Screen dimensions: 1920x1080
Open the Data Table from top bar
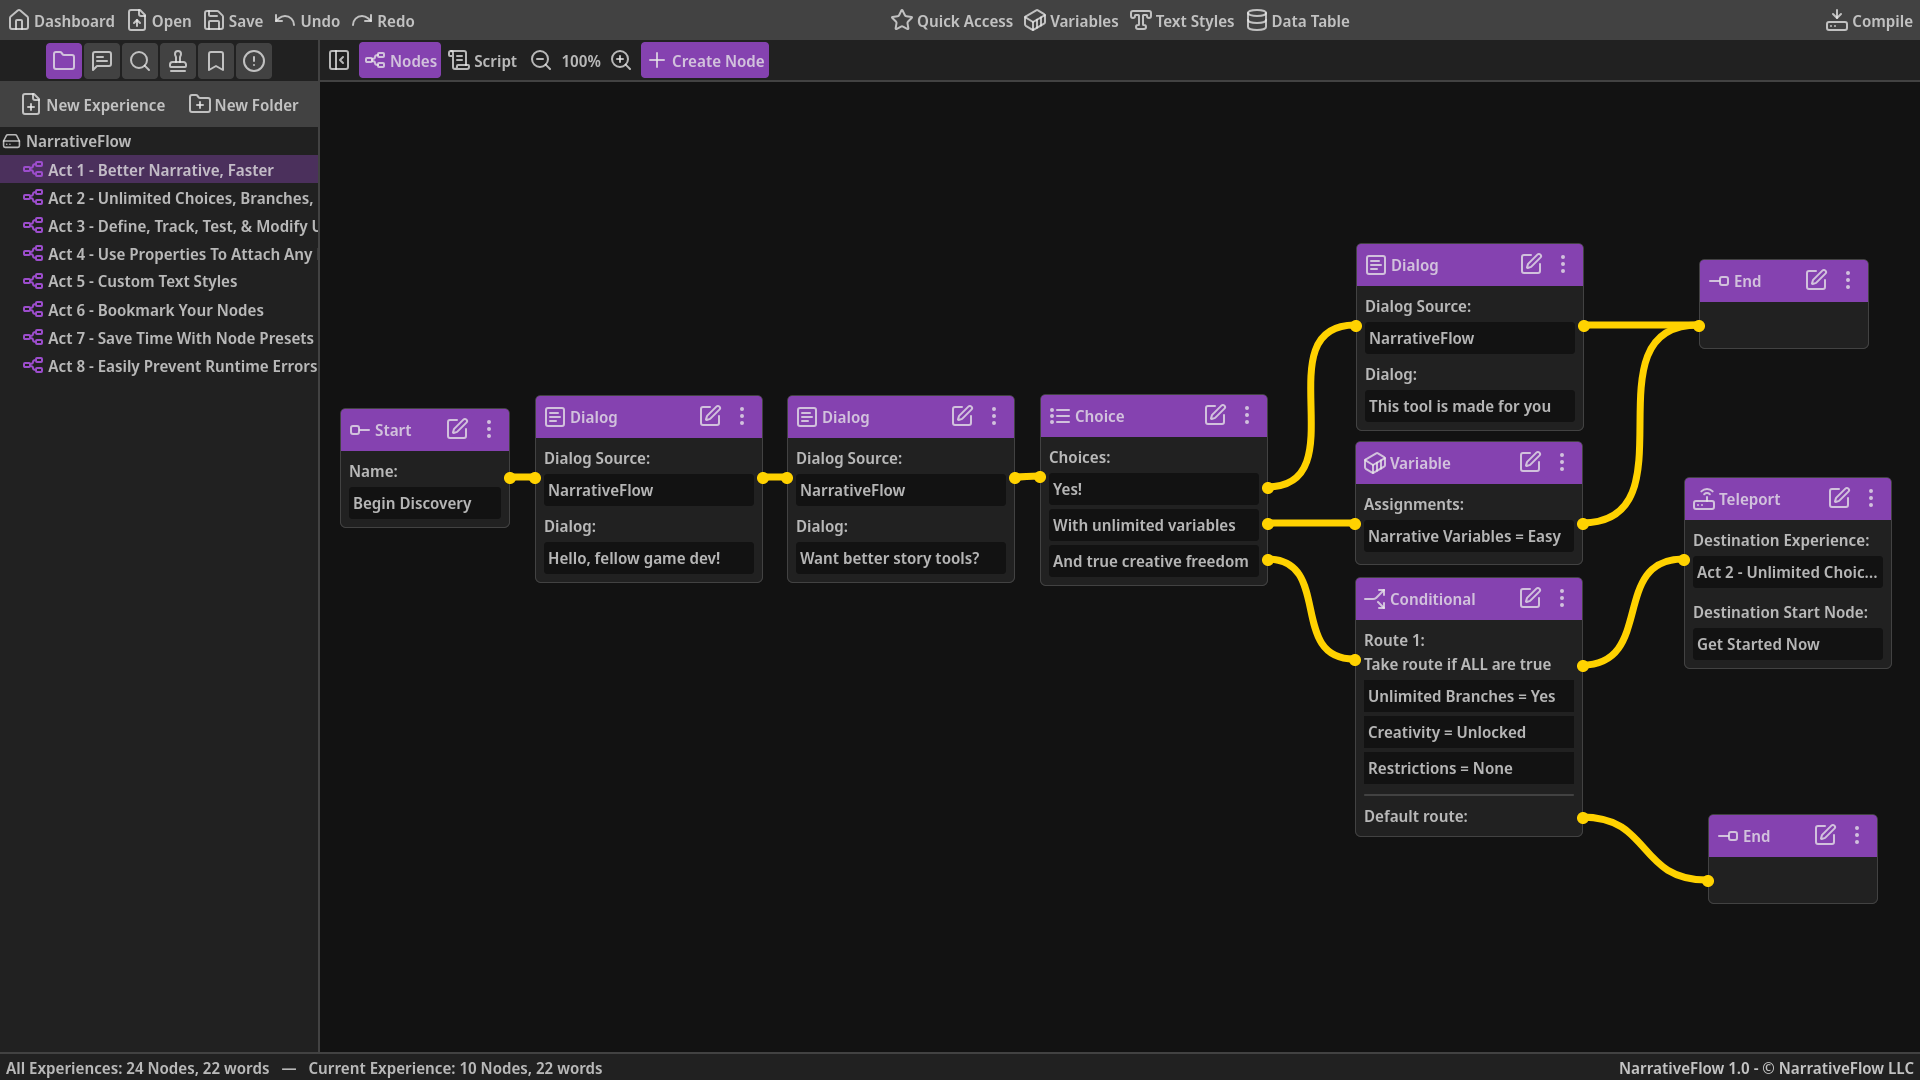coord(1297,20)
